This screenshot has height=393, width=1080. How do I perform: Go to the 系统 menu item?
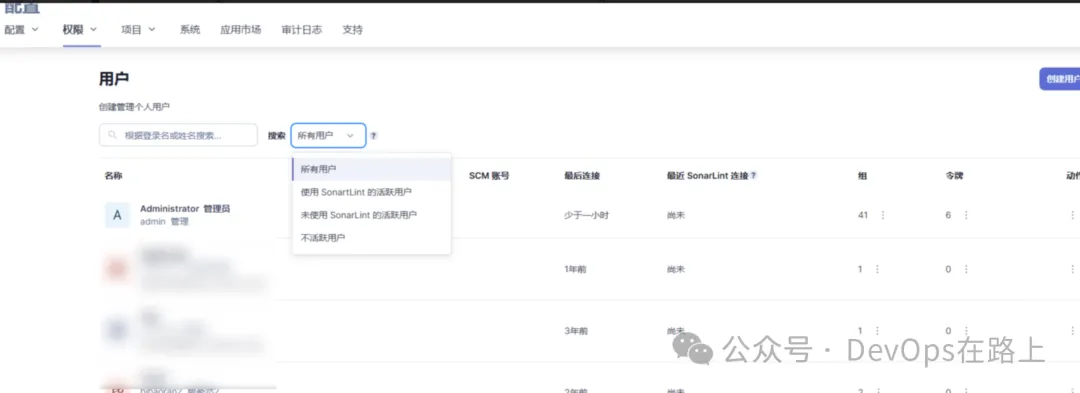point(190,30)
